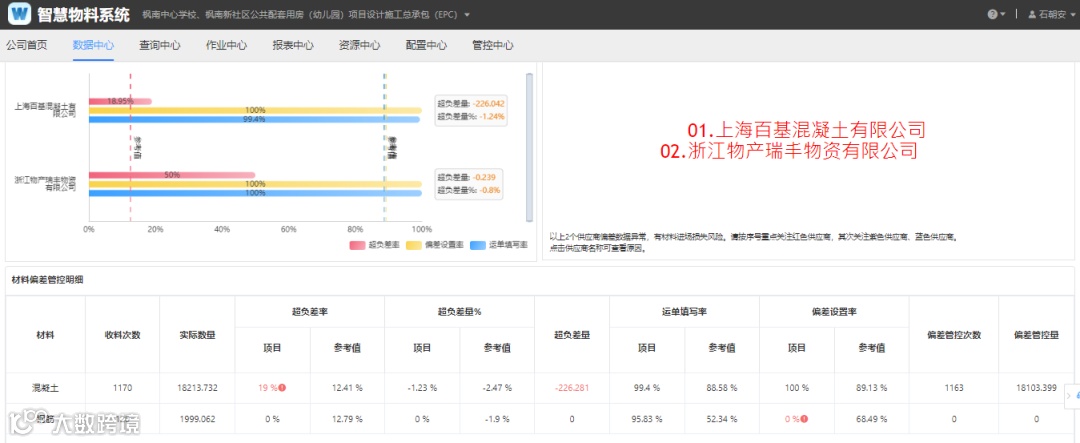Select the 混凝土 material row cell
Viewport: 1080px width, 443px height.
(45, 388)
